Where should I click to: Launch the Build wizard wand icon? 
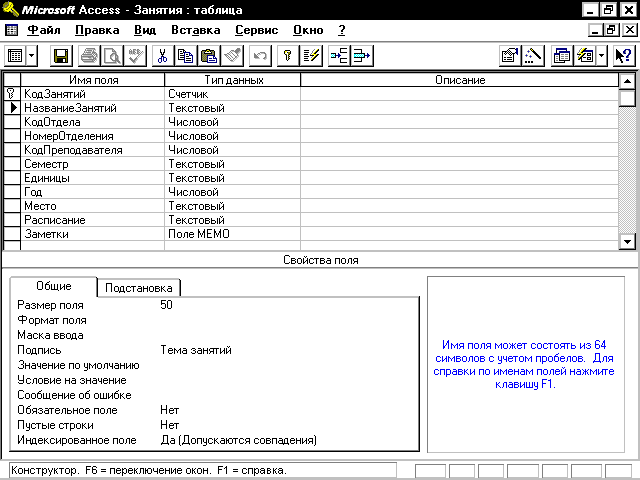[x=533, y=56]
